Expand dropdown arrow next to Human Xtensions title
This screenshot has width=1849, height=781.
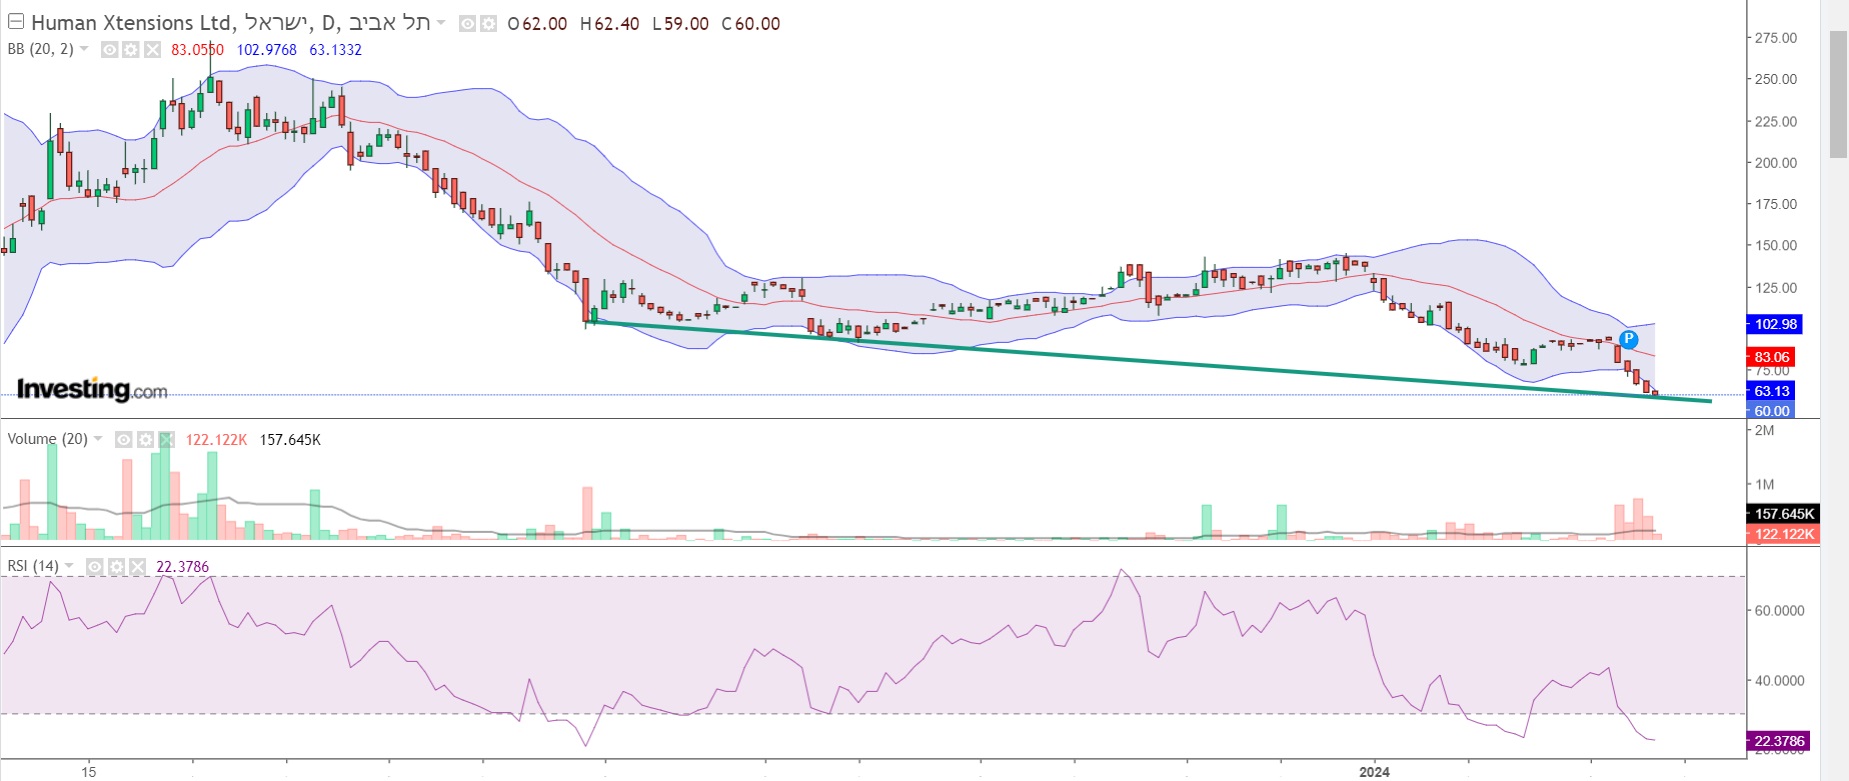tap(441, 23)
